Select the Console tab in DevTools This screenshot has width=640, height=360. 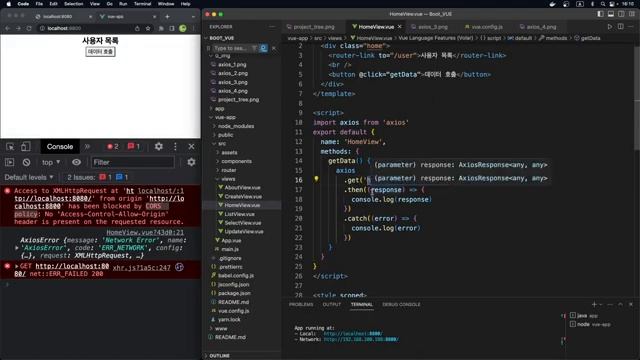60,147
